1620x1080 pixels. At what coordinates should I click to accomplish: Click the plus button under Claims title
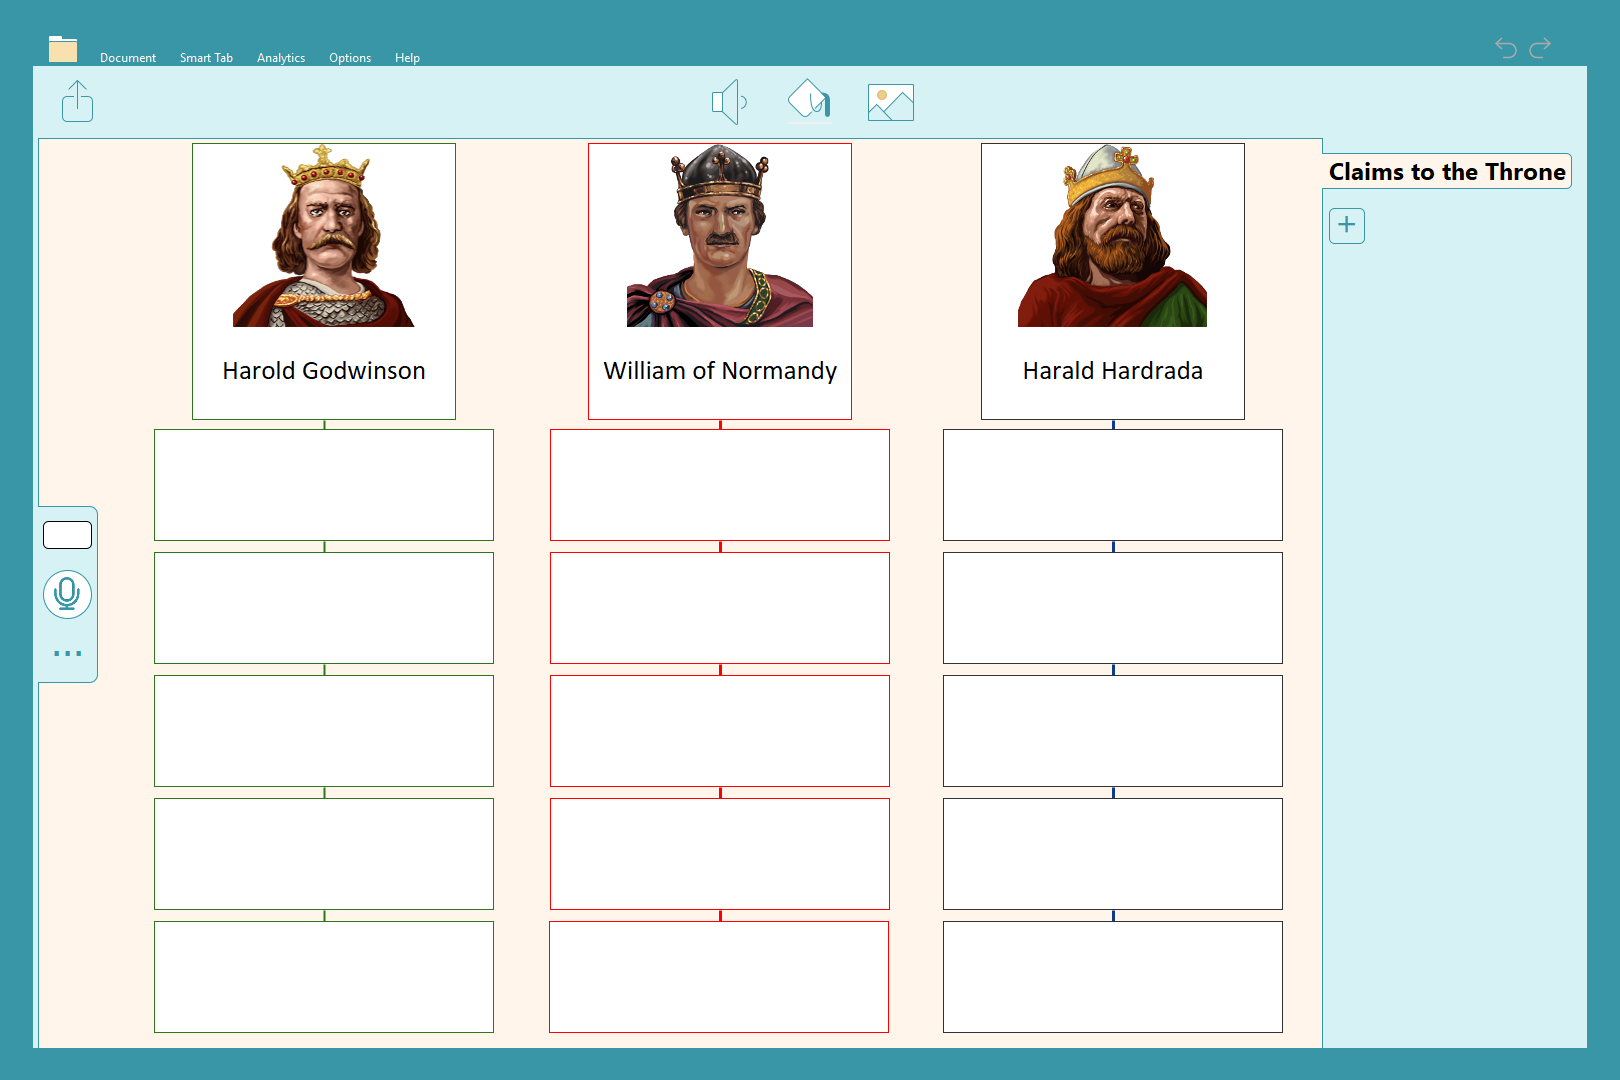pyautogui.click(x=1346, y=225)
